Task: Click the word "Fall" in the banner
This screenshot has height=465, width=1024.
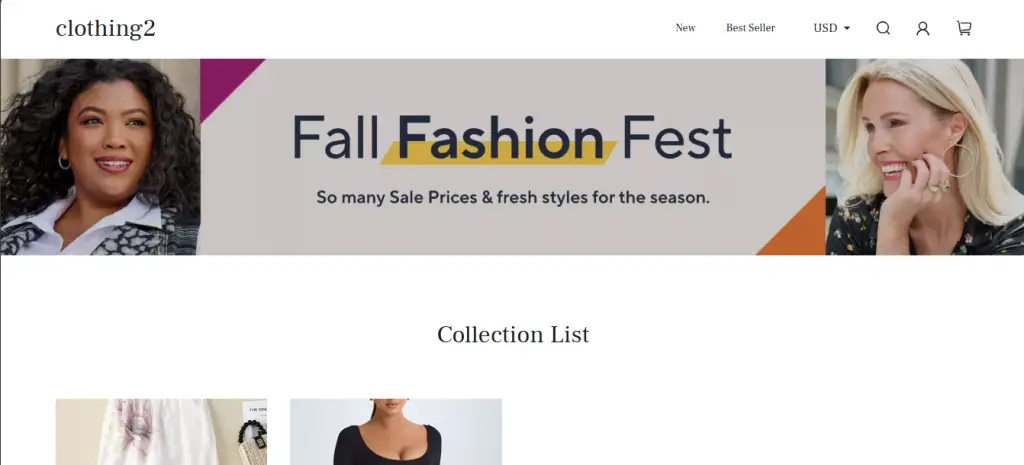Action: [x=336, y=138]
